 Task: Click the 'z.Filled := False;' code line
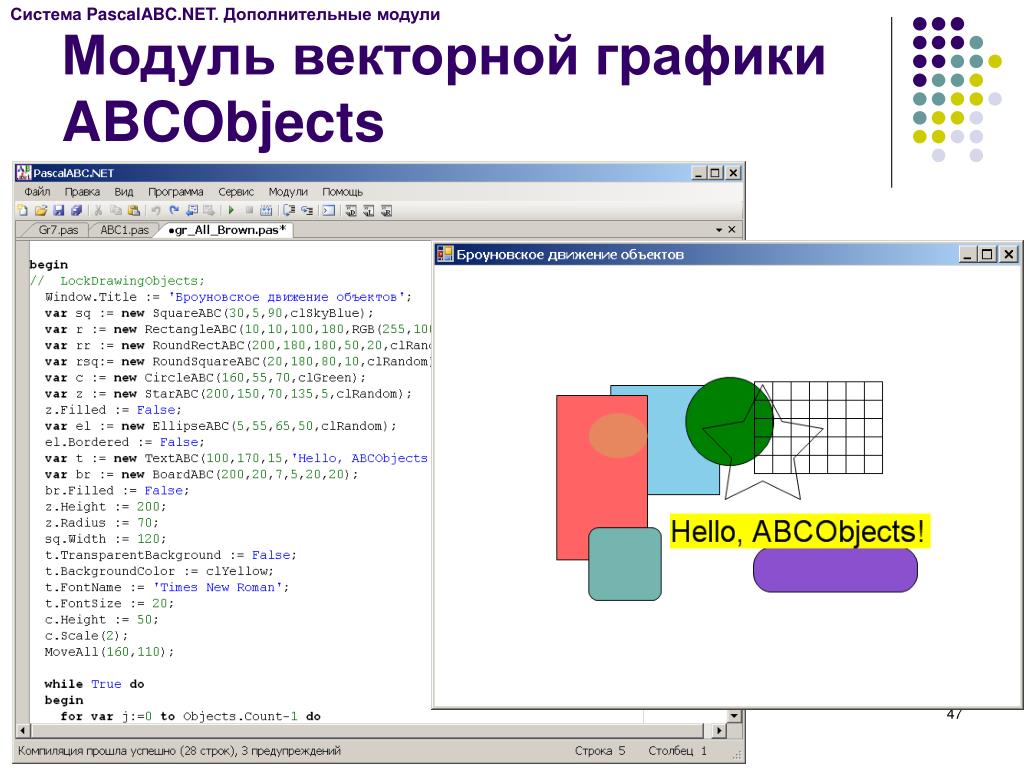click(113, 410)
